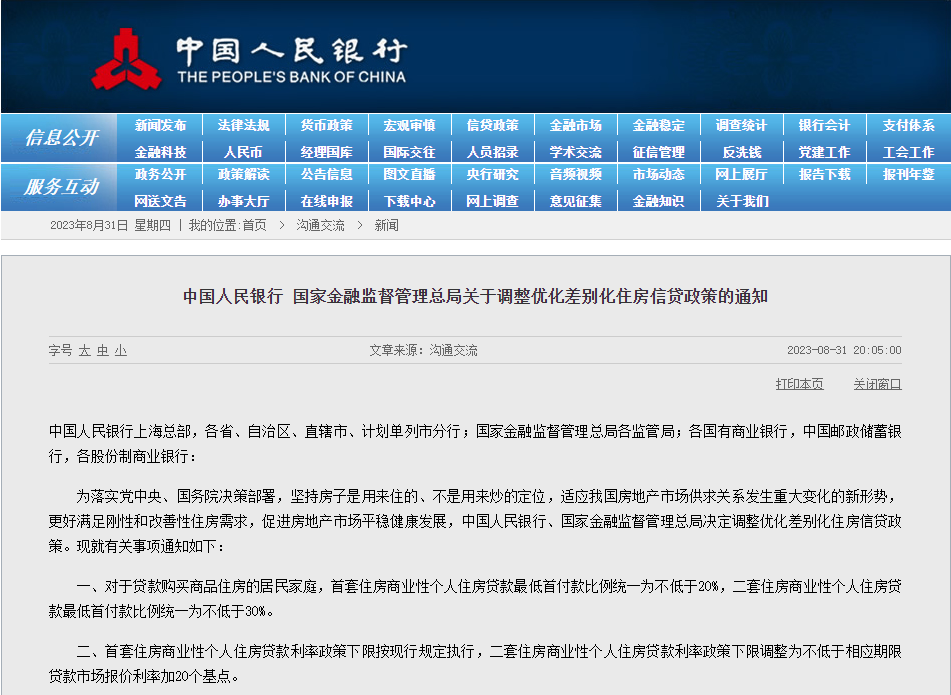Image resolution: width=951 pixels, height=695 pixels.
Task: Open 金融稳定 menu item
Action: tap(659, 126)
